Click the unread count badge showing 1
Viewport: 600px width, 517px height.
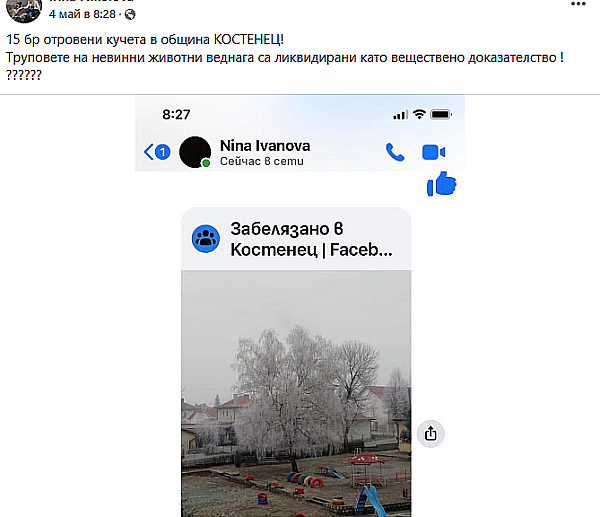point(163,152)
